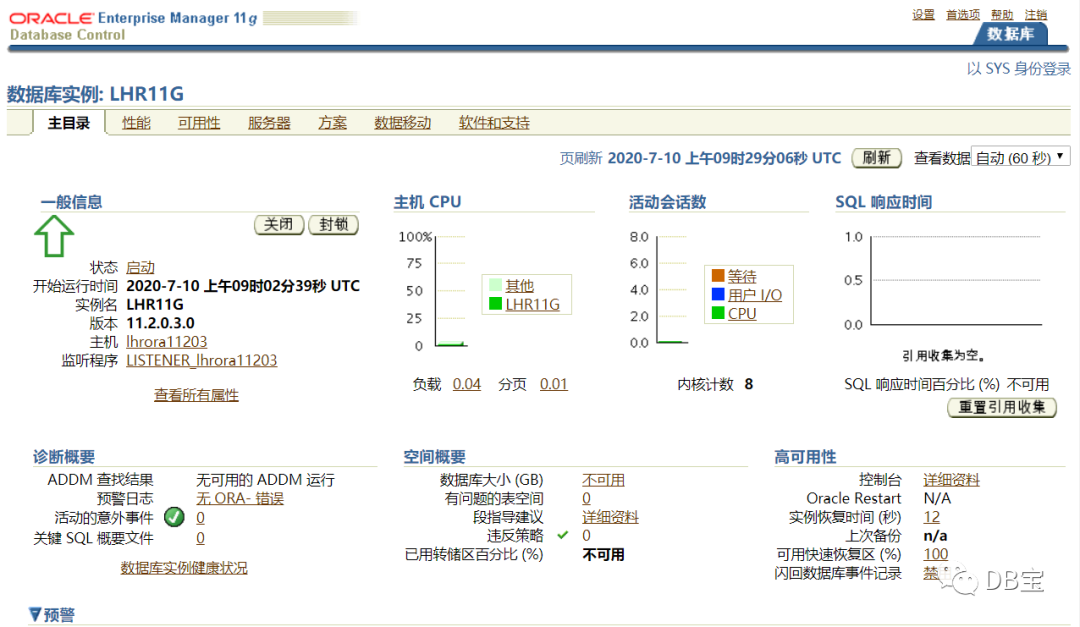
Task: Click the 查看所有属性 link
Action: [196, 395]
